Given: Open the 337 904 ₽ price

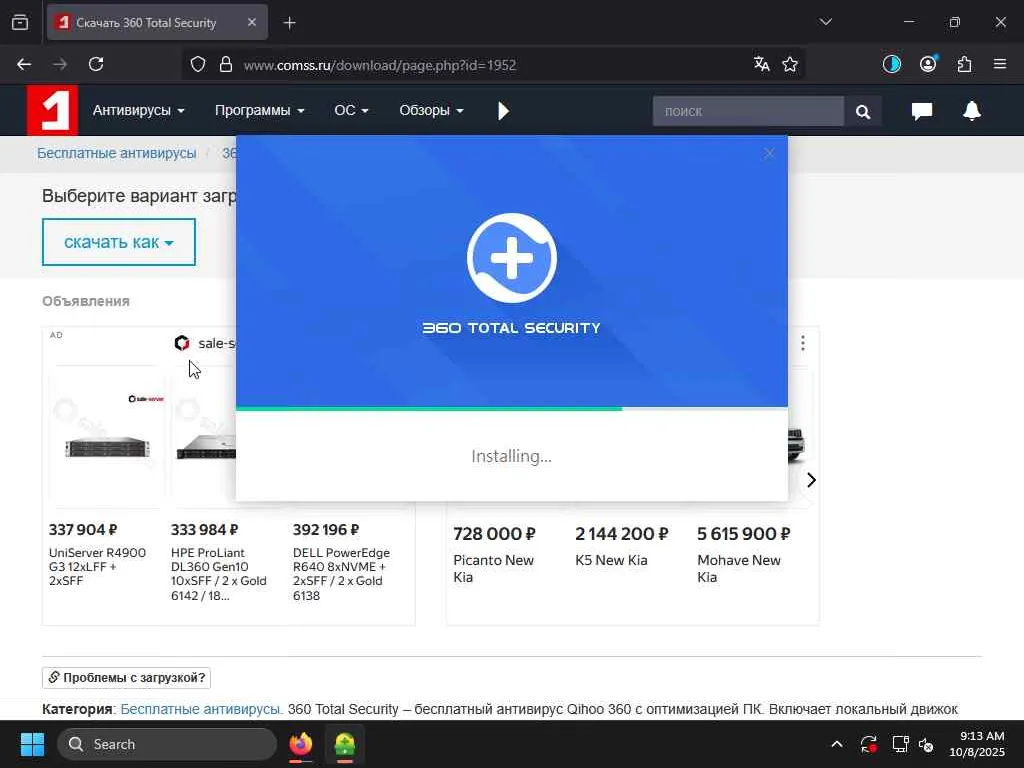Looking at the screenshot, I should click(x=83, y=530).
